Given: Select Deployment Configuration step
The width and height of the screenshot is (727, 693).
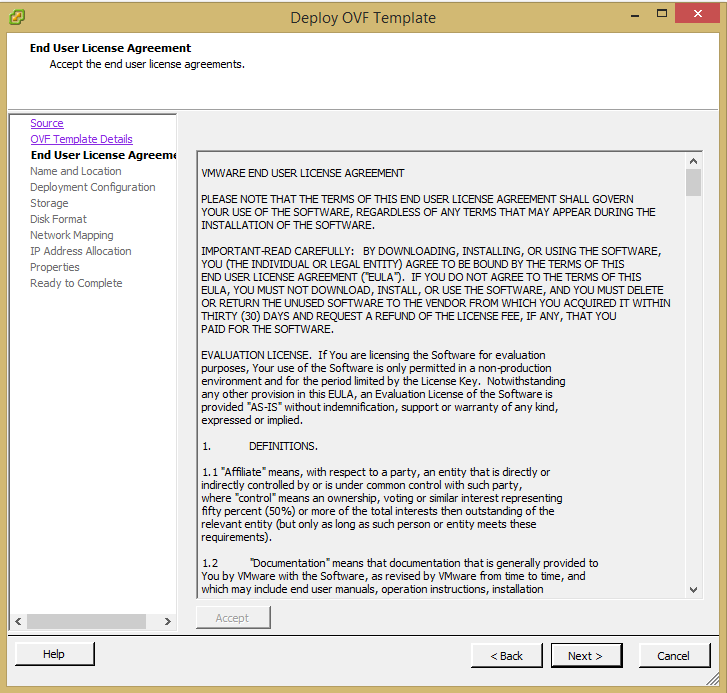Looking at the screenshot, I should [93, 187].
